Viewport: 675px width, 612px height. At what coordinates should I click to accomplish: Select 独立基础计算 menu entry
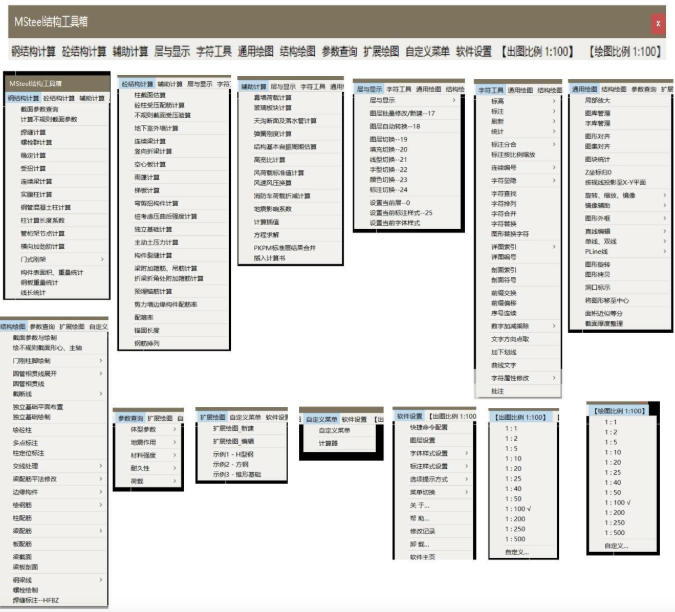coord(154,230)
